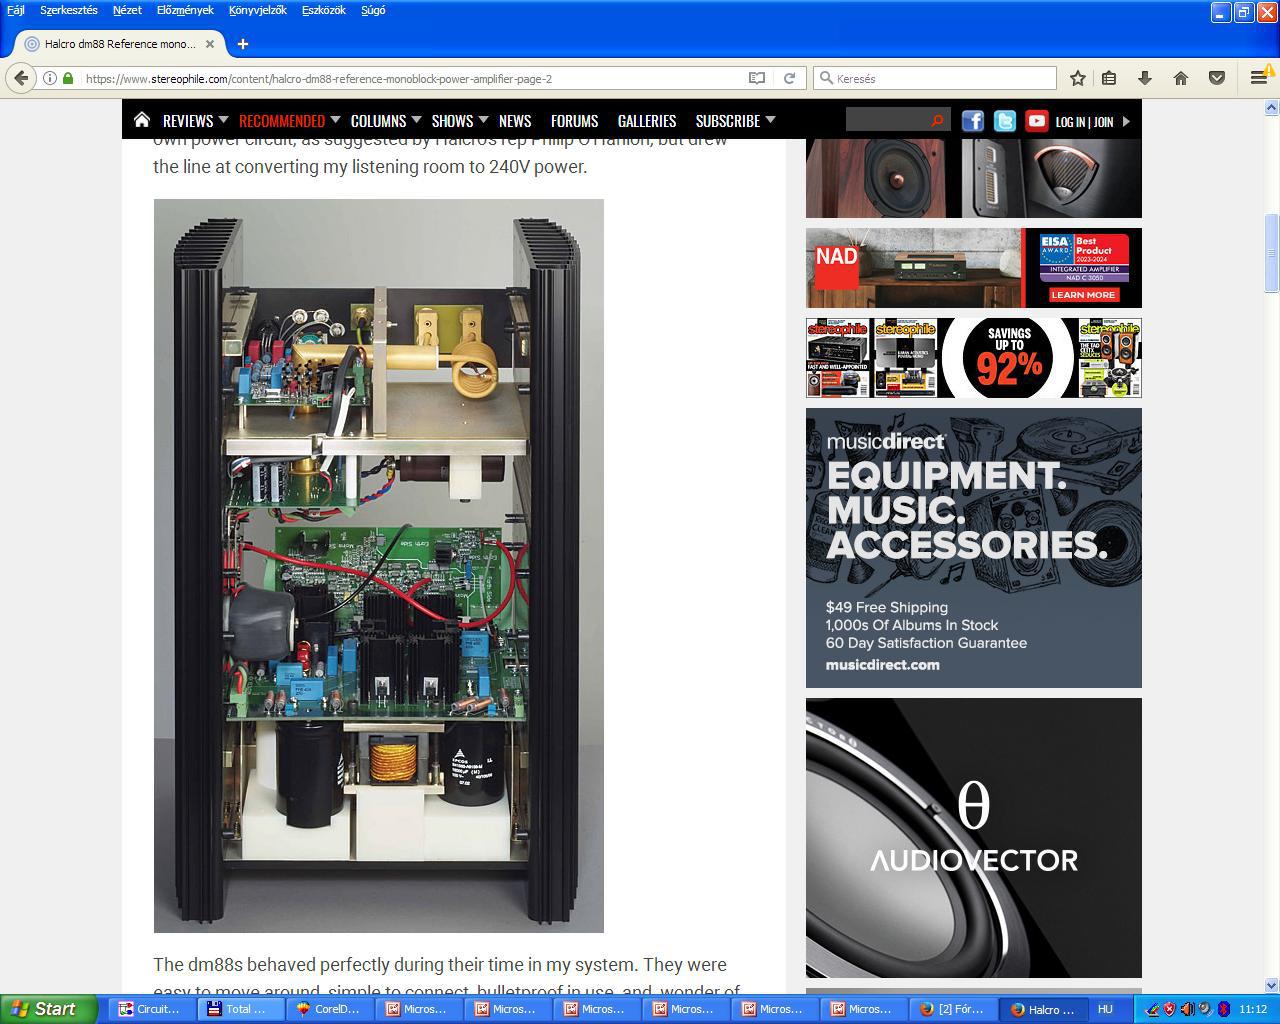1280x1024 pixels.
Task: Open the Subscribe page
Action: tap(728, 120)
